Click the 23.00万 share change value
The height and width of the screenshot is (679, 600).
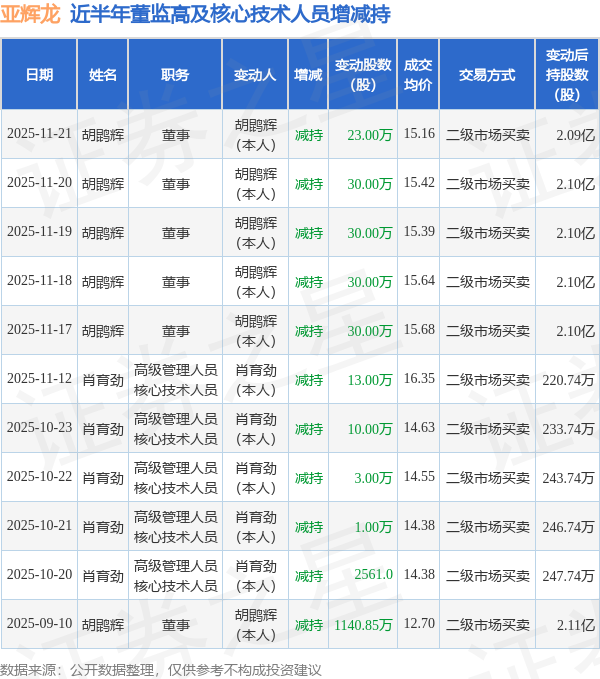click(370, 135)
